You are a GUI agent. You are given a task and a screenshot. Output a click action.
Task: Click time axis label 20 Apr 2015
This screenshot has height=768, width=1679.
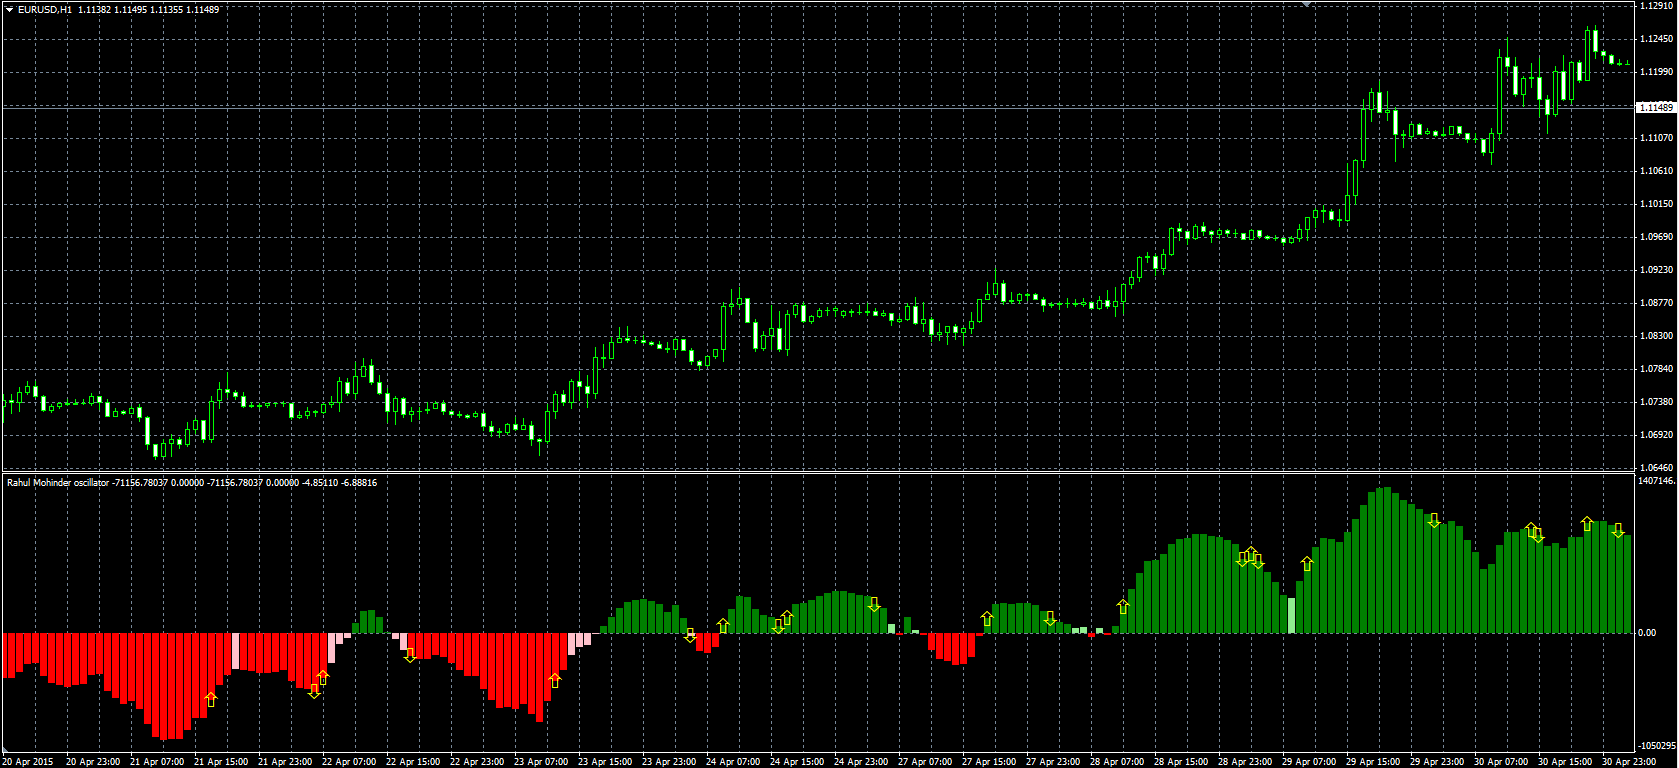tap(27, 762)
